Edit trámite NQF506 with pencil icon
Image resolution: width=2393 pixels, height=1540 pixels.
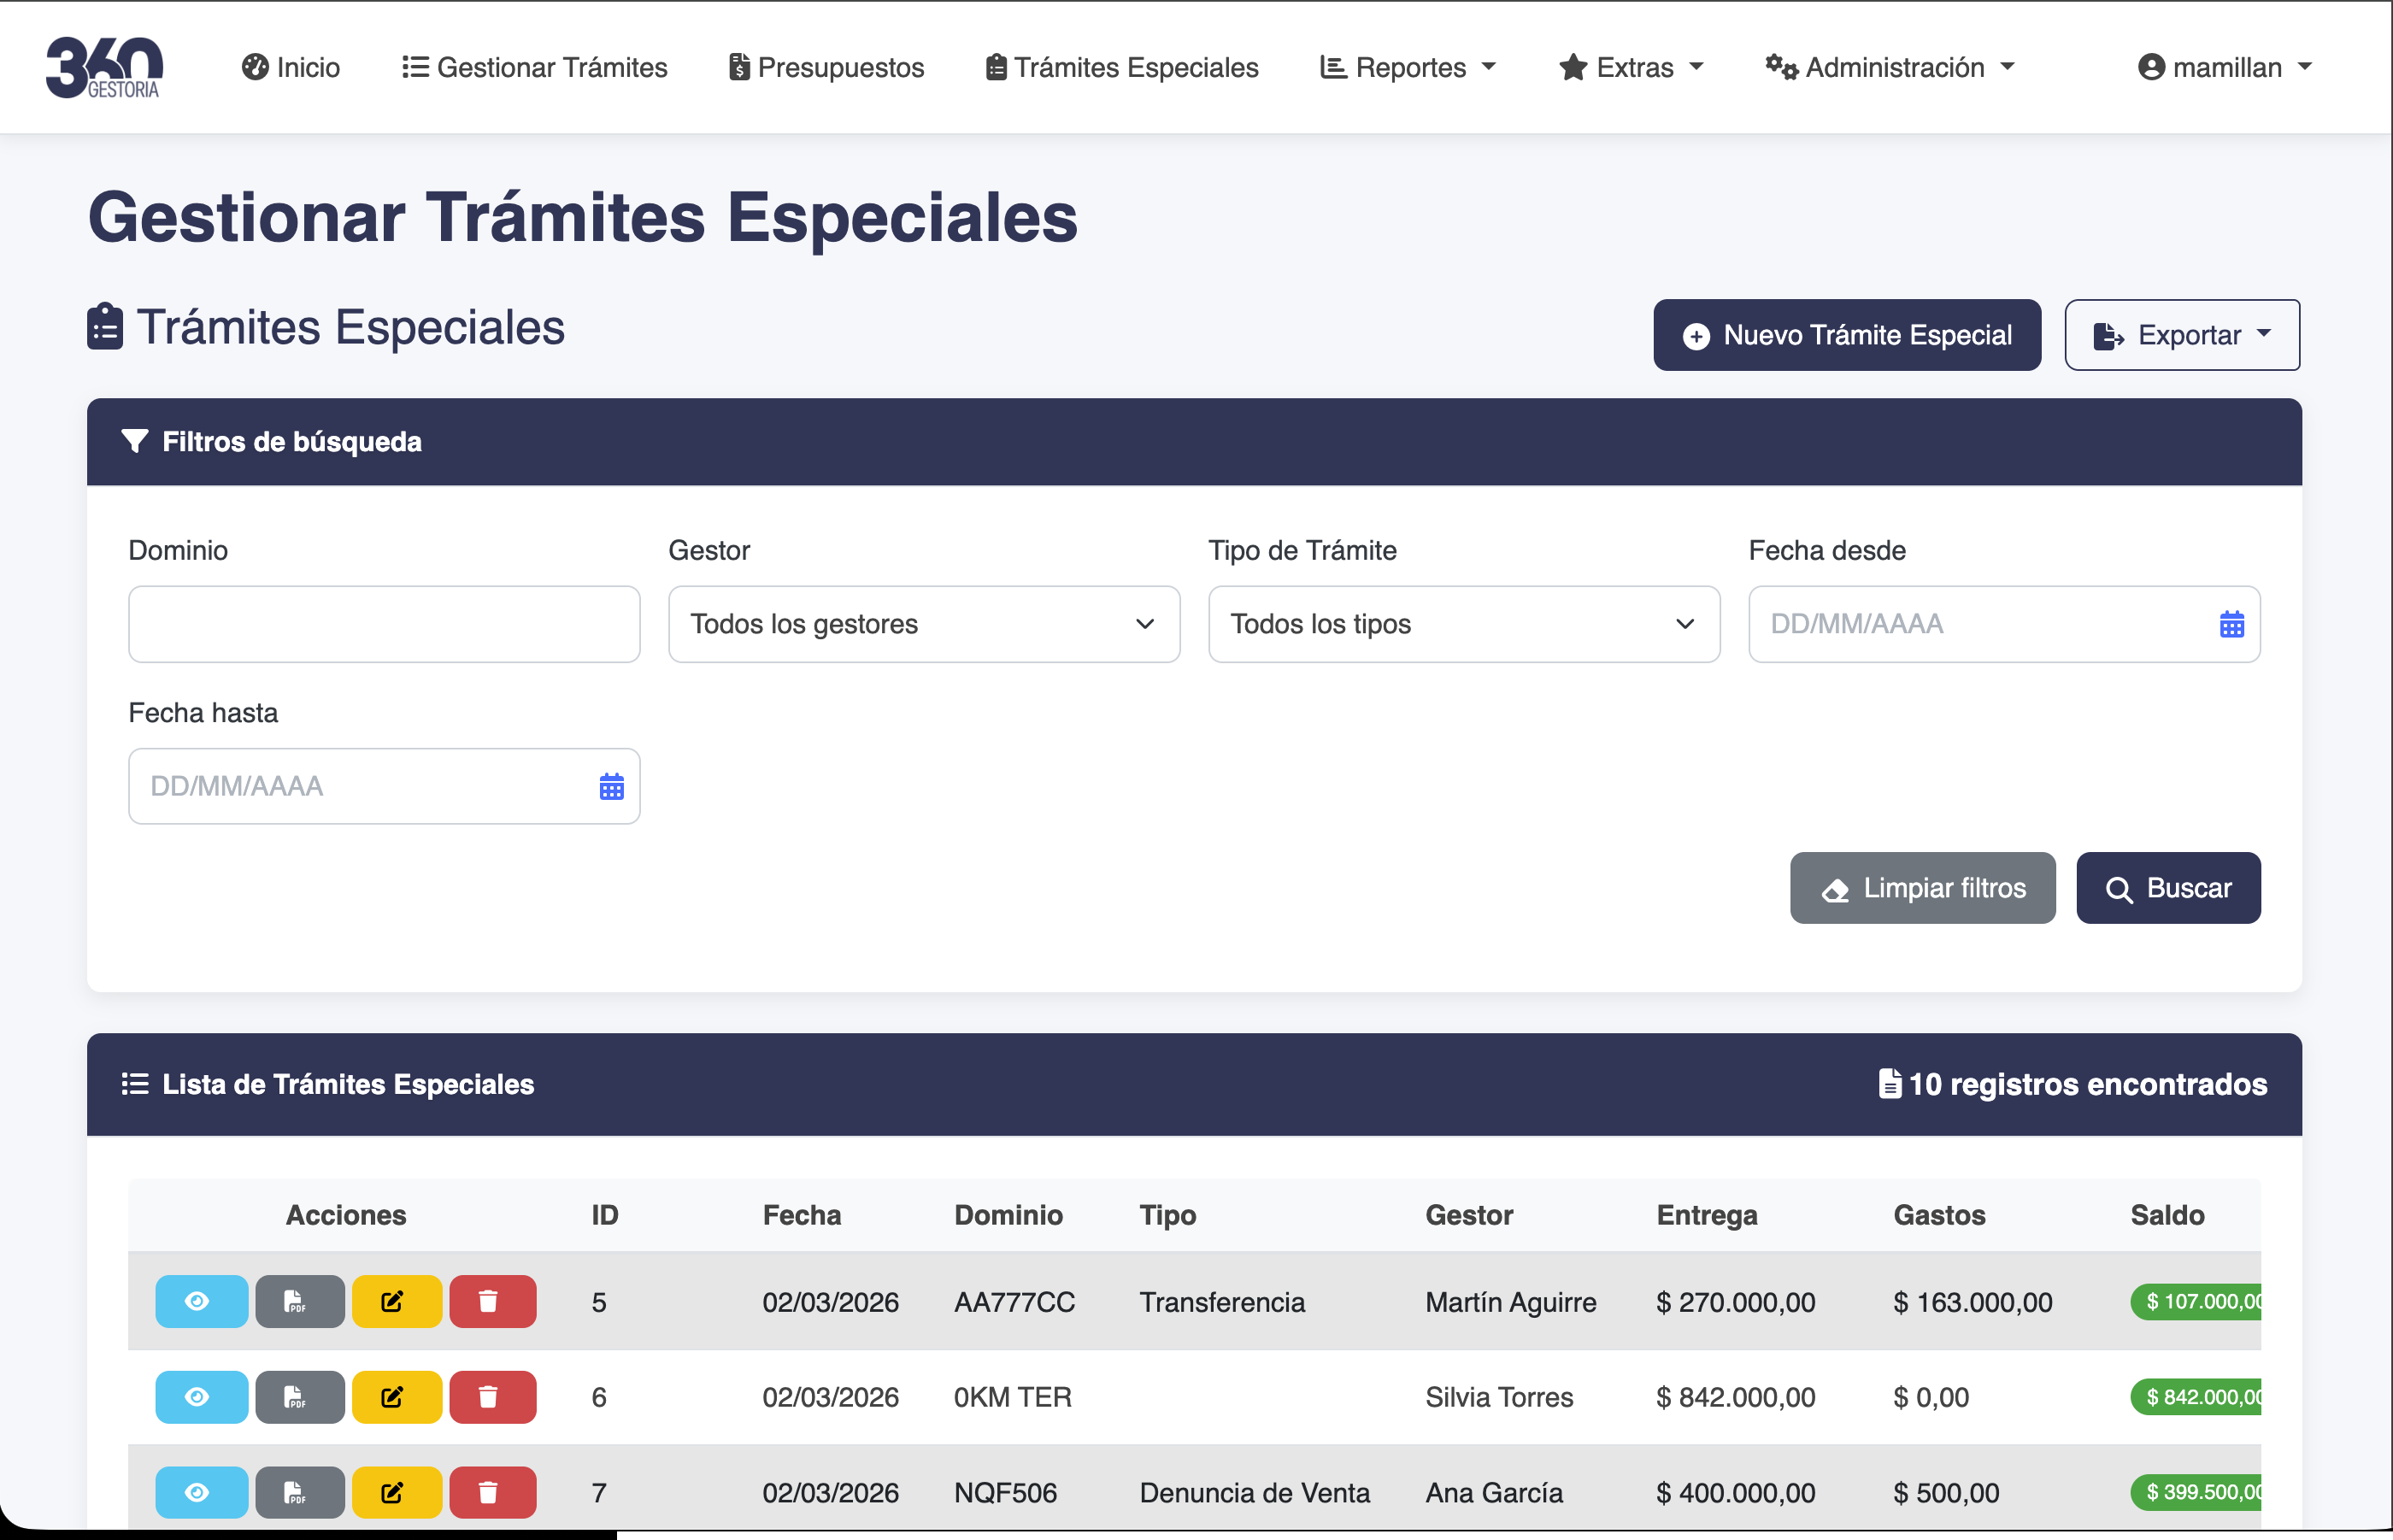tap(396, 1492)
